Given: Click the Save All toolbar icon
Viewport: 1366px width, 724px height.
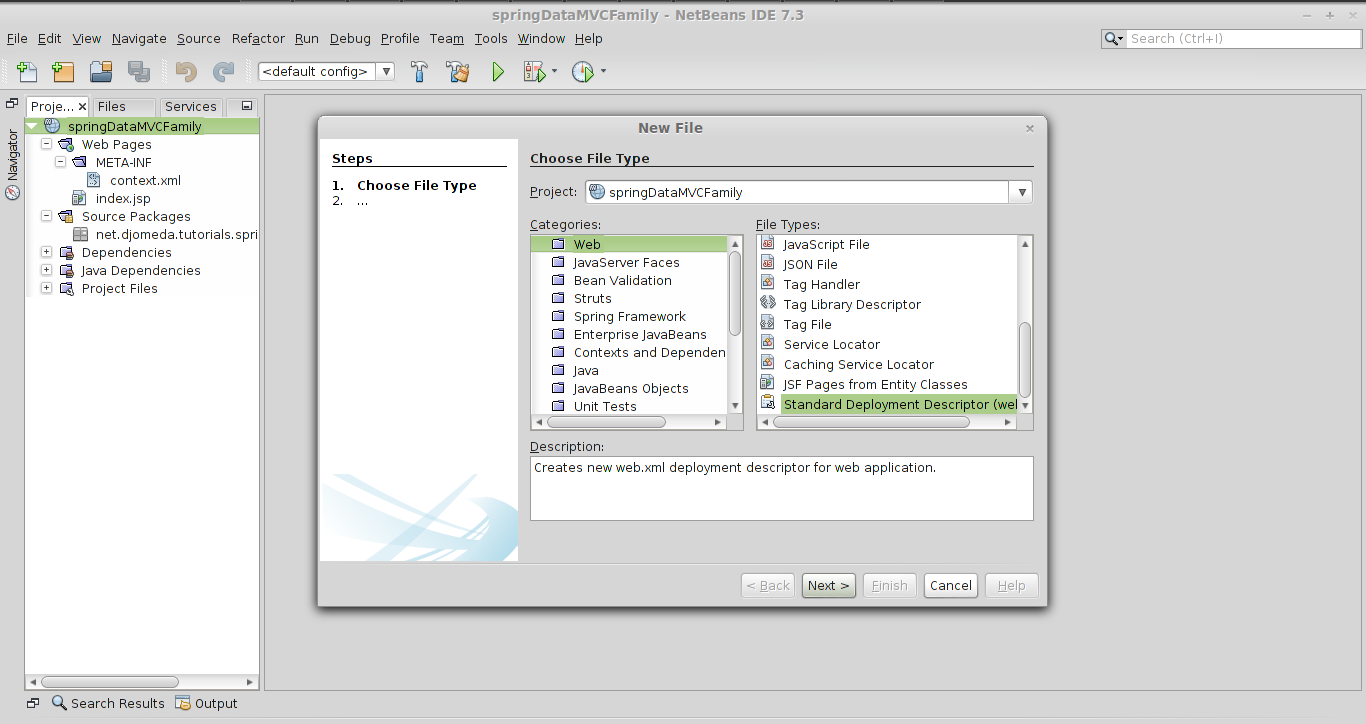Looking at the screenshot, I should coord(139,71).
